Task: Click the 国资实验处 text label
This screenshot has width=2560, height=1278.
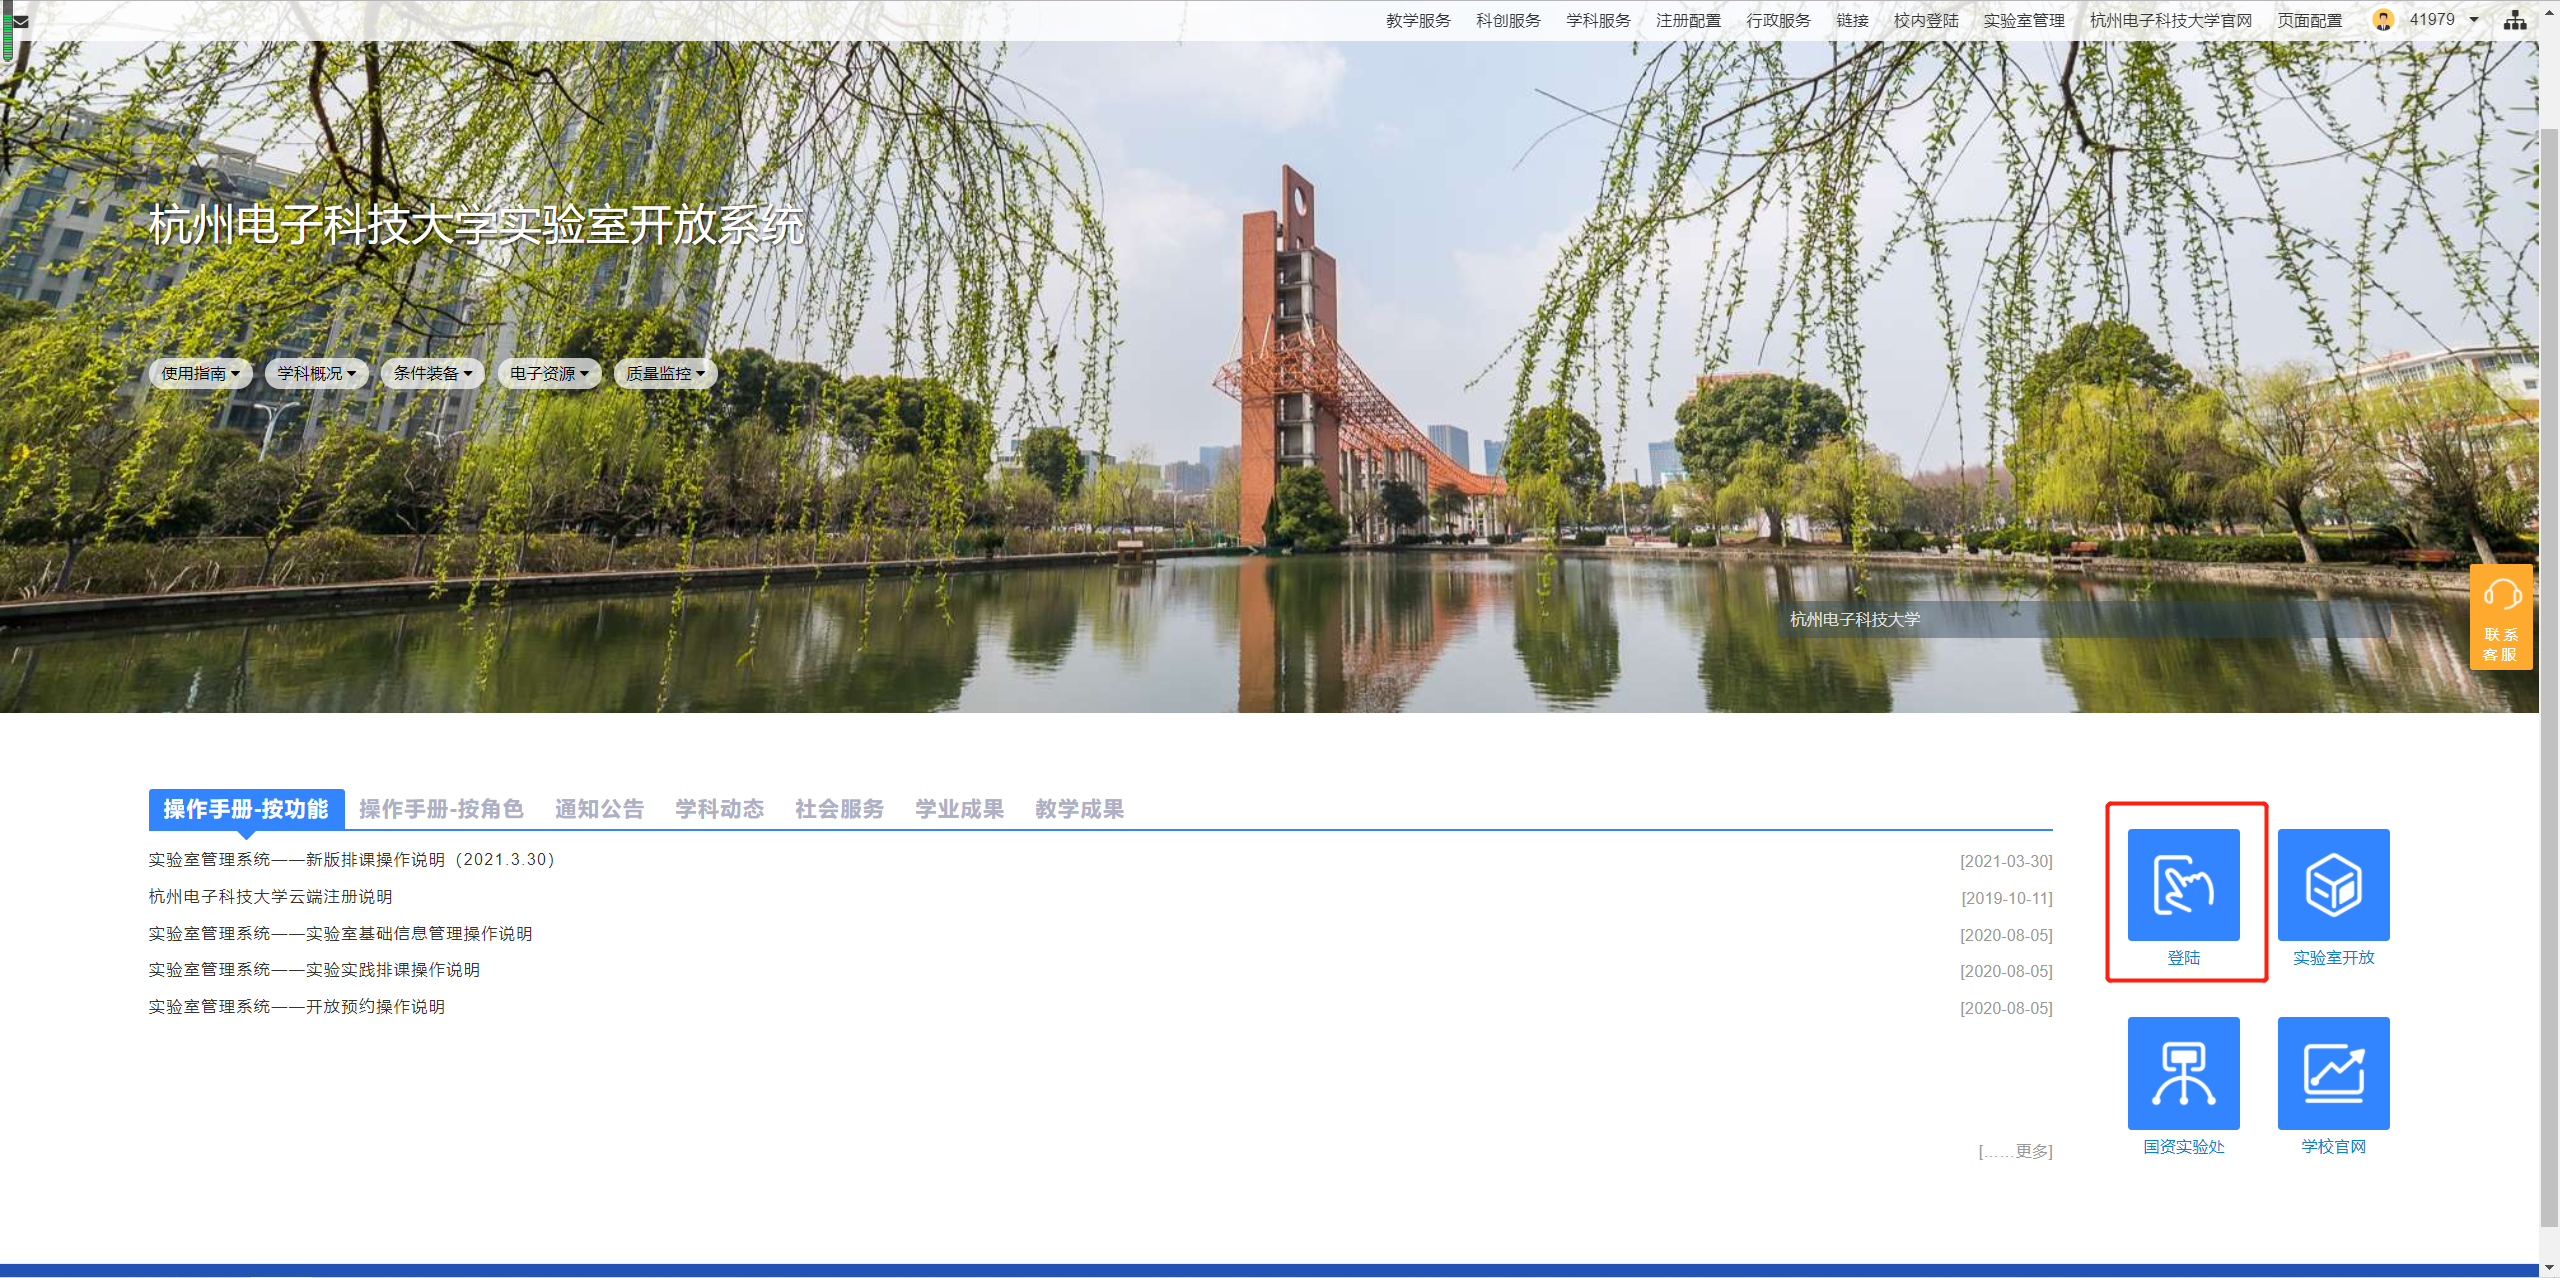Action: 2183,1147
